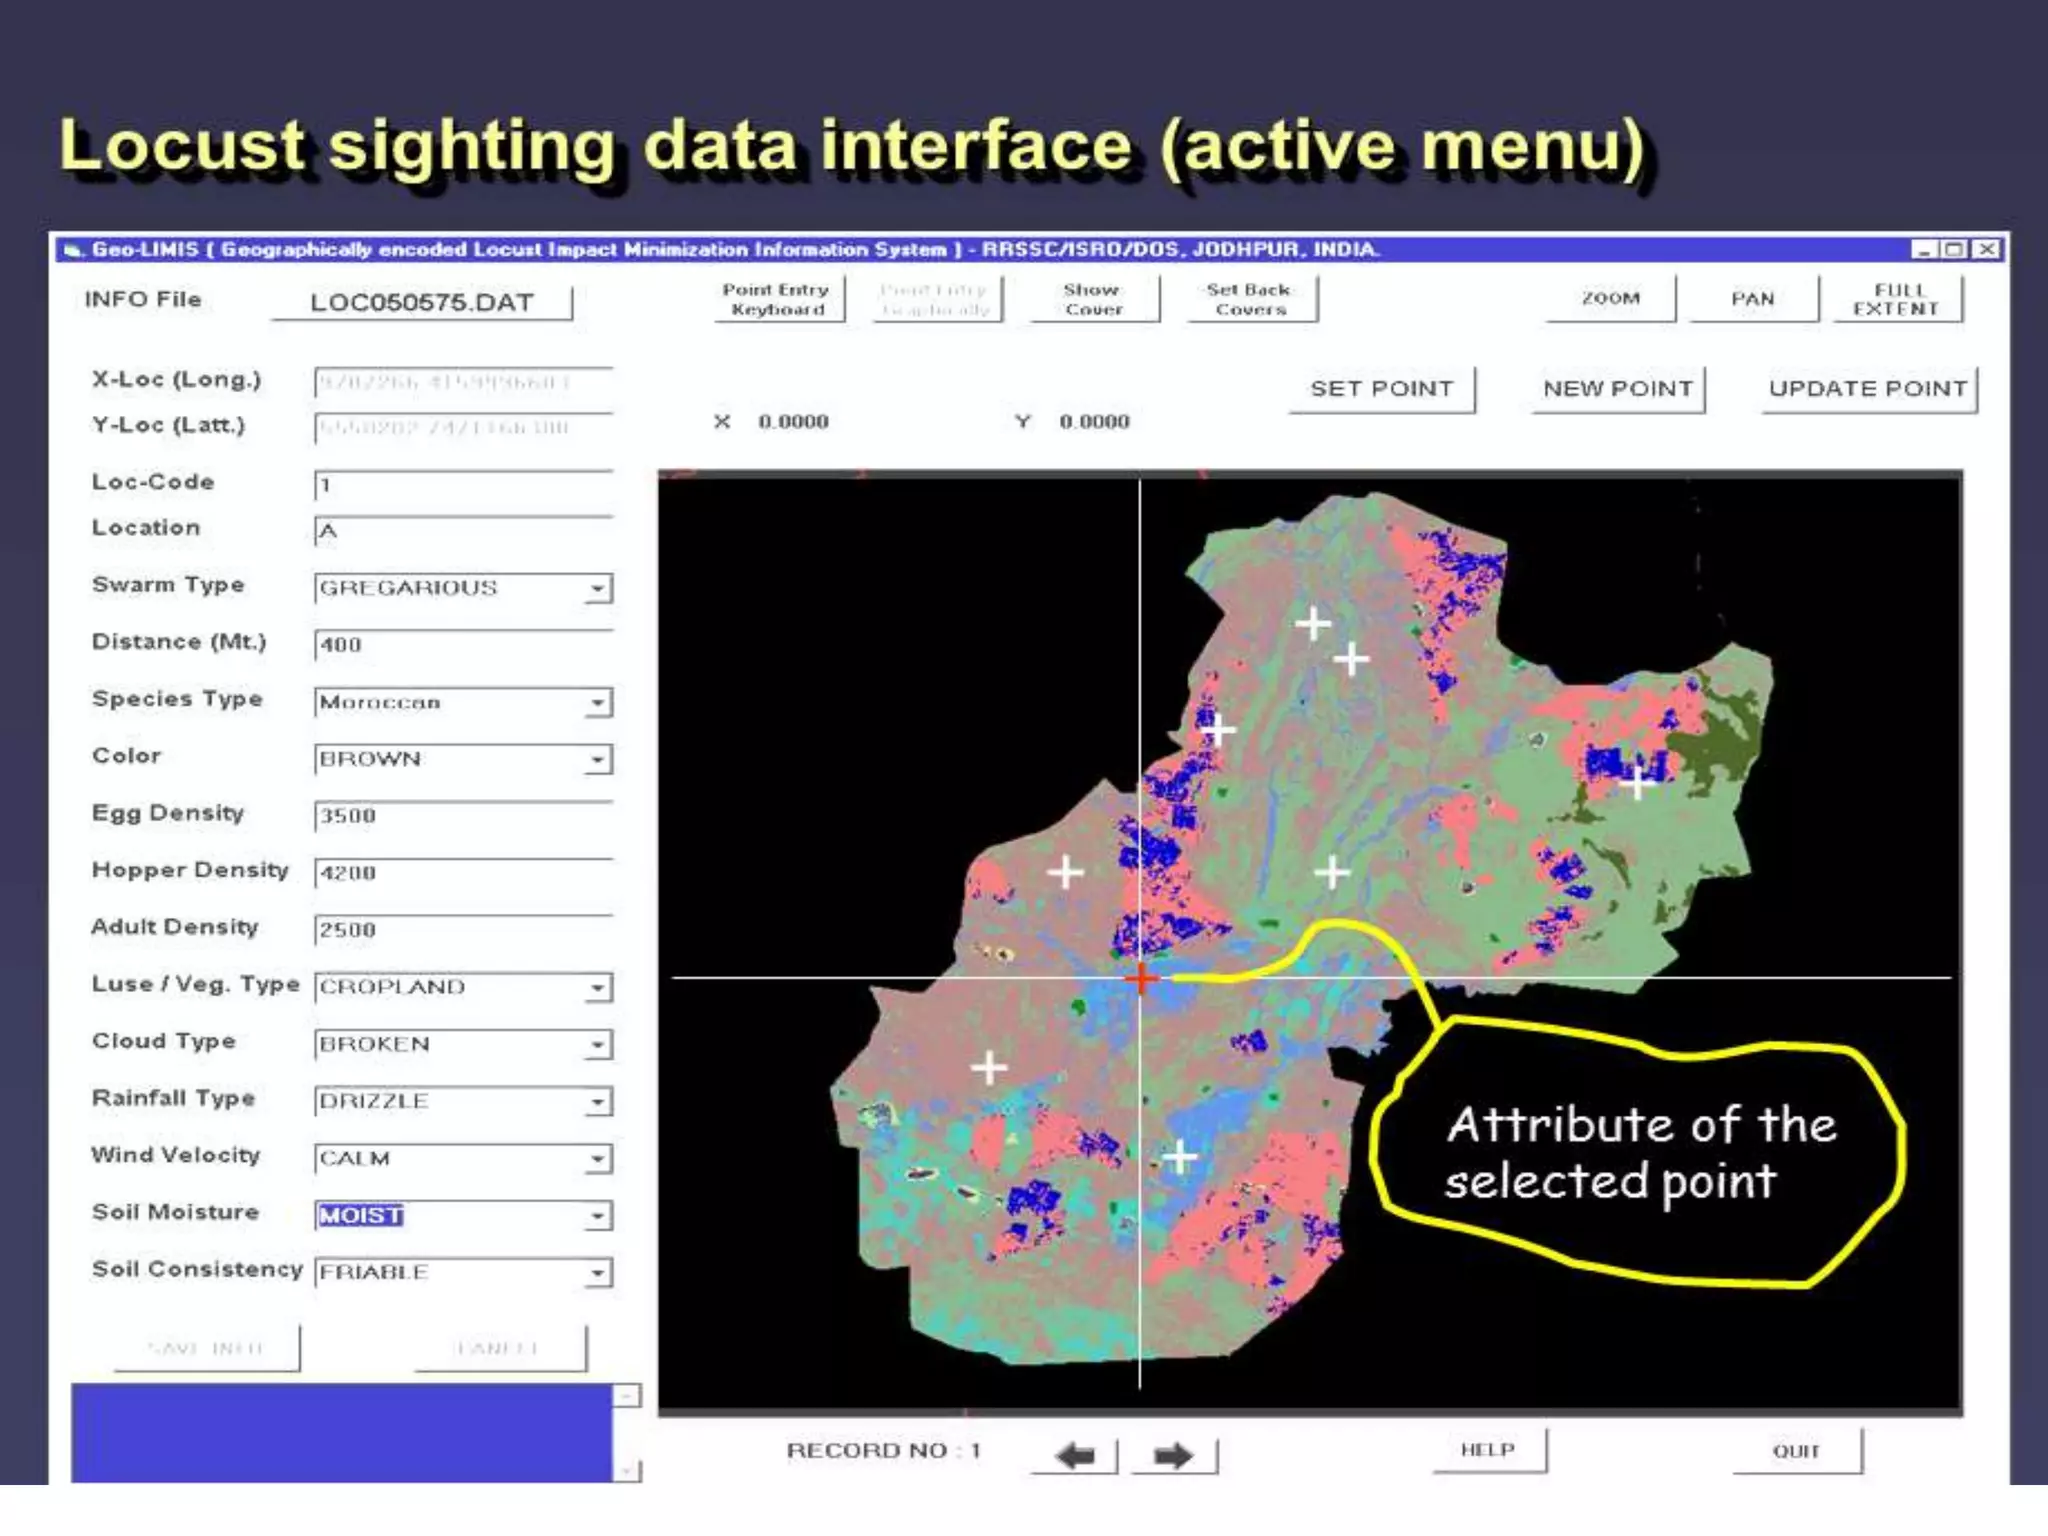Click the next record right arrow

[x=1173, y=1455]
